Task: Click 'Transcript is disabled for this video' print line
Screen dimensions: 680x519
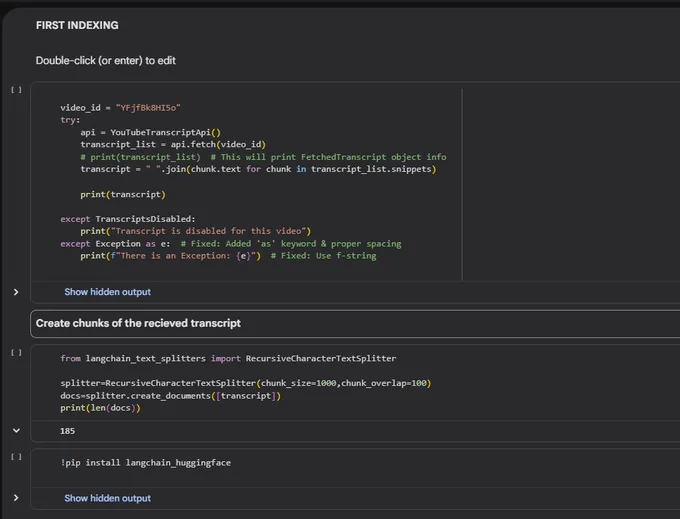Action: pyautogui.click(x=196, y=231)
